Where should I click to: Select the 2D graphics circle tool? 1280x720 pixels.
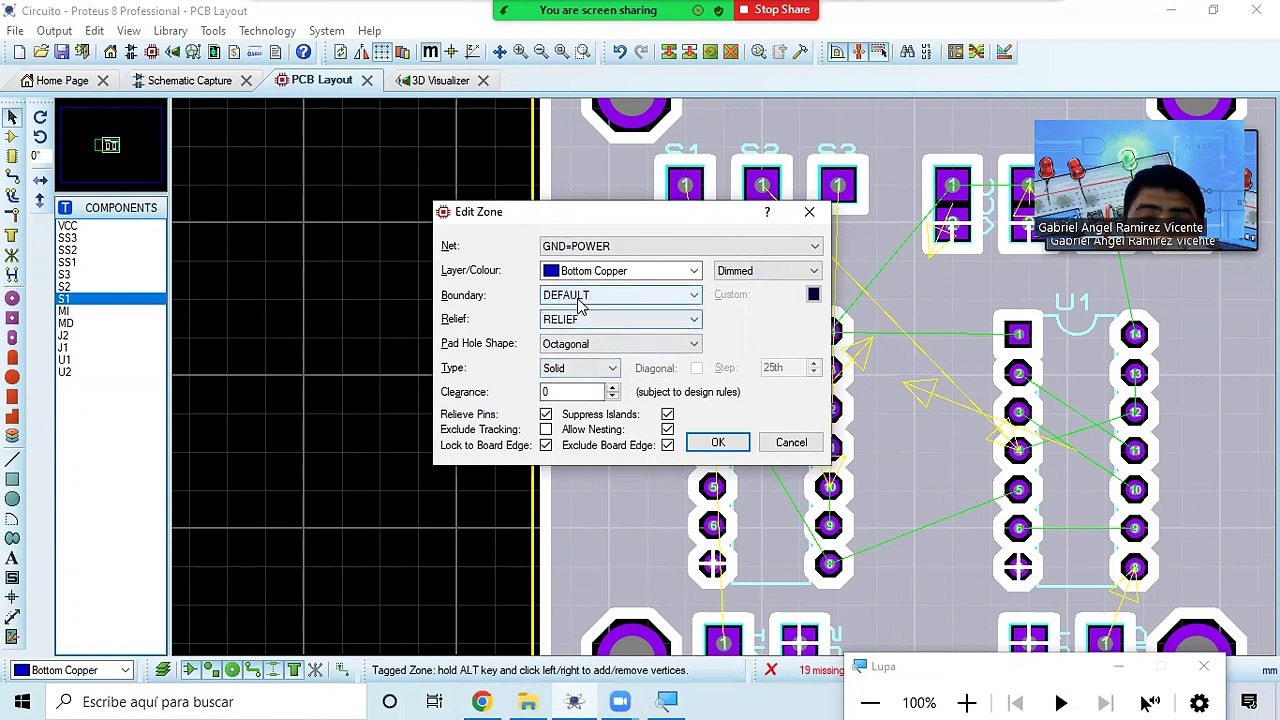coord(12,499)
